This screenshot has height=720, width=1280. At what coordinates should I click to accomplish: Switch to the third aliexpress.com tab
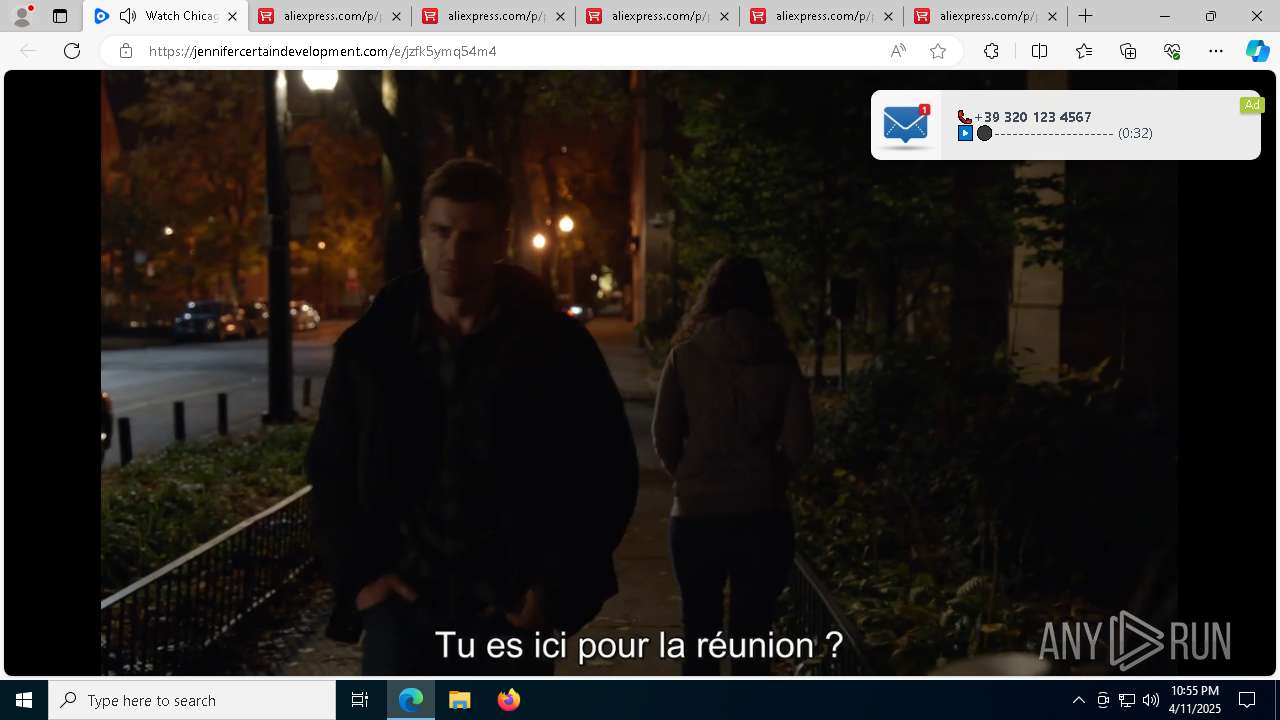click(x=658, y=16)
